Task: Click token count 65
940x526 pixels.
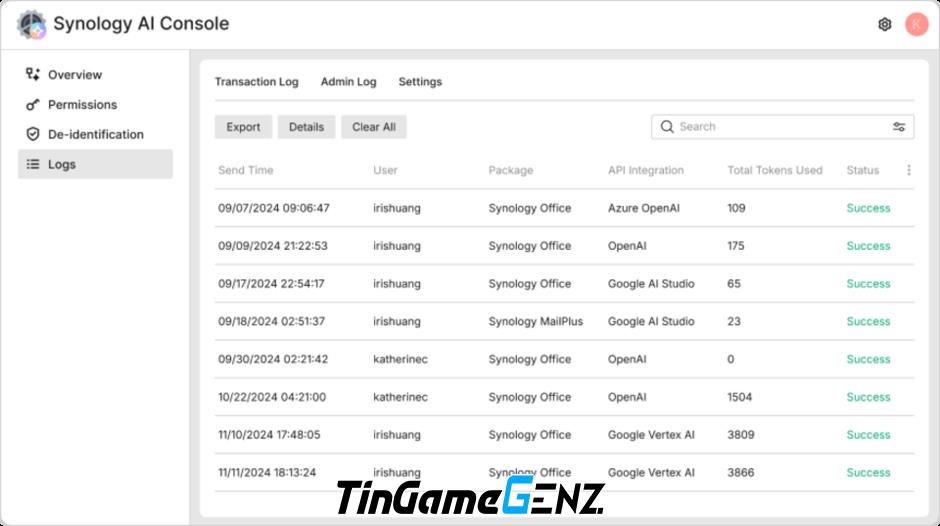Action: (734, 284)
